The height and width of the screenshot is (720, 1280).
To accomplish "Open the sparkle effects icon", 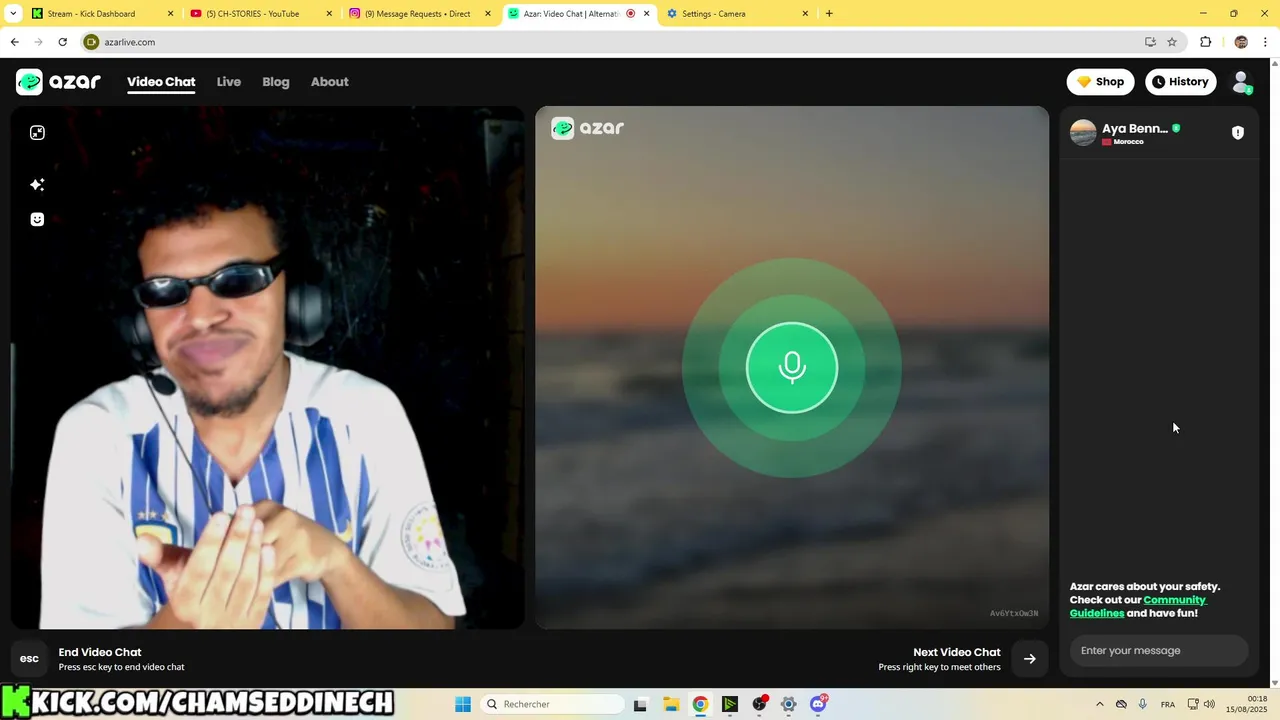I will pyautogui.click(x=37, y=184).
